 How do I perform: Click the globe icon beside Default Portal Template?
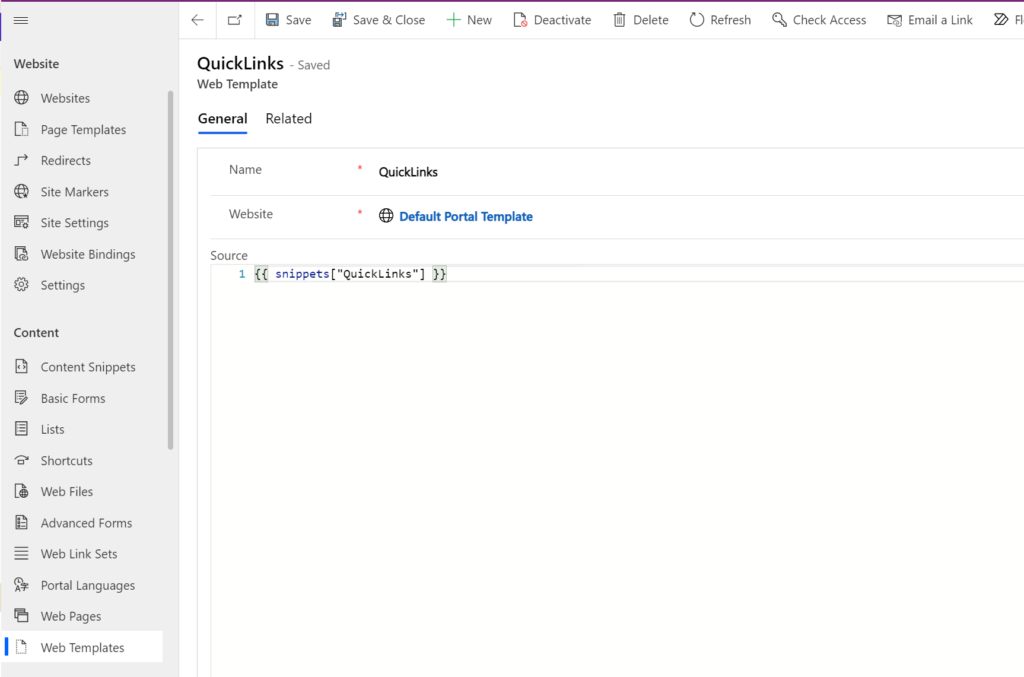386,215
